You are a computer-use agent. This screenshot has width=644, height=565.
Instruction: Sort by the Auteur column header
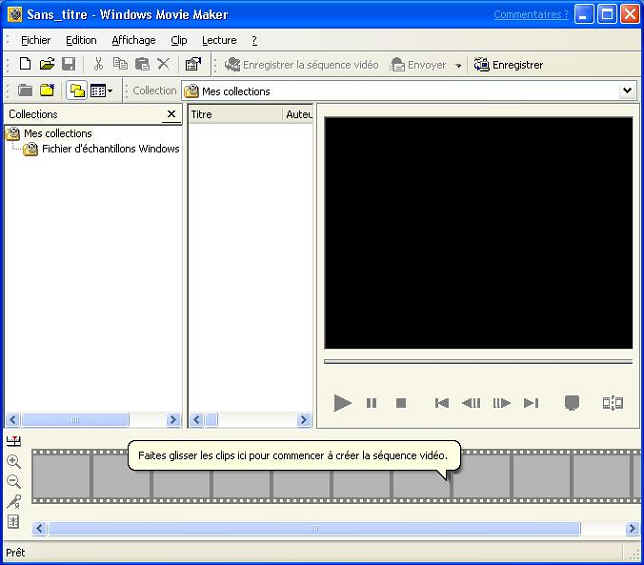click(298, 114)
